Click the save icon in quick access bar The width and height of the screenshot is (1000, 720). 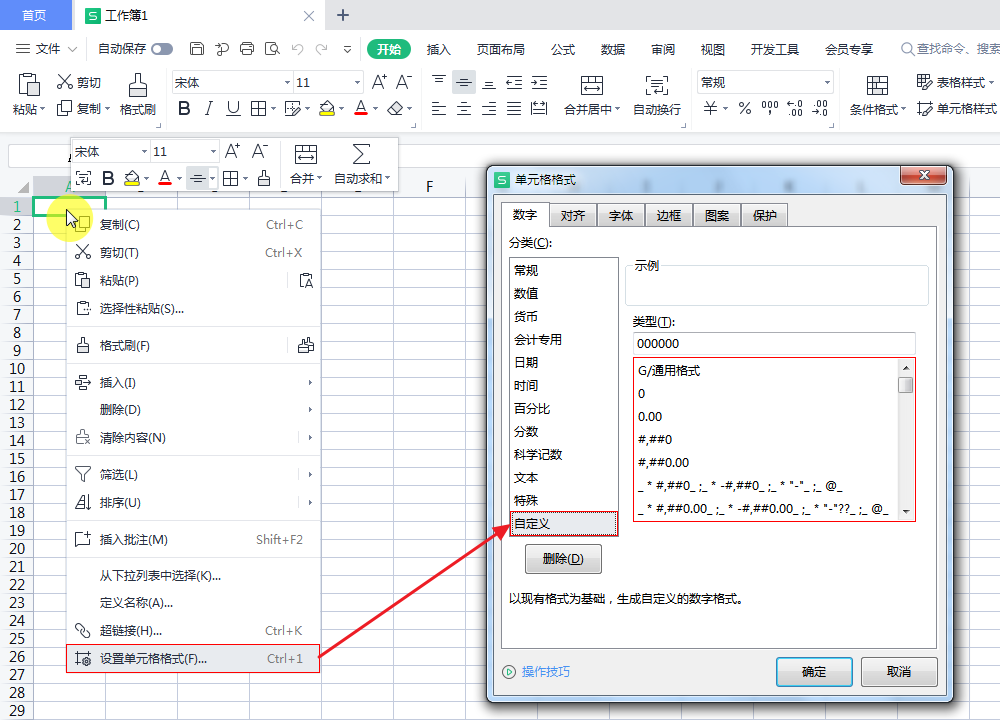[x=197, y=49]
